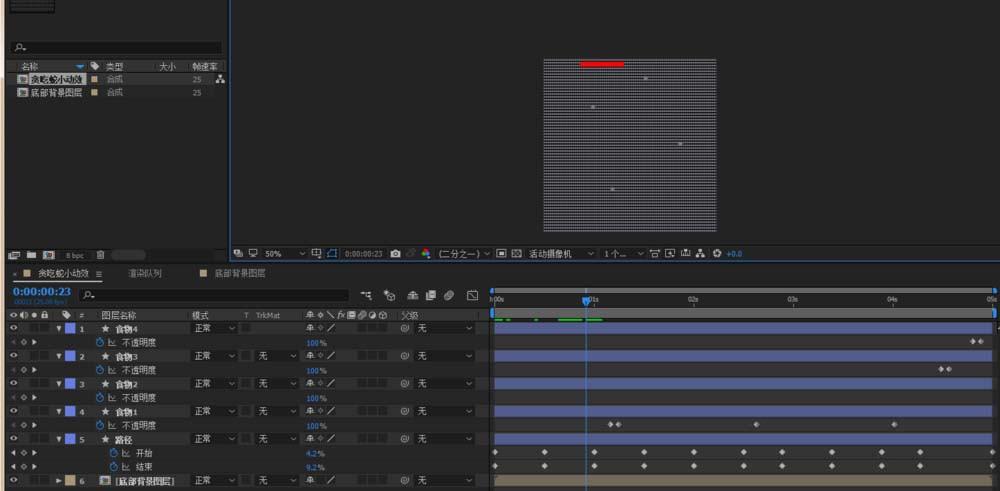1000x491 pixels.
Task: Hide the 食物4 layer using eye icon
Action: [x=14, y=328]
